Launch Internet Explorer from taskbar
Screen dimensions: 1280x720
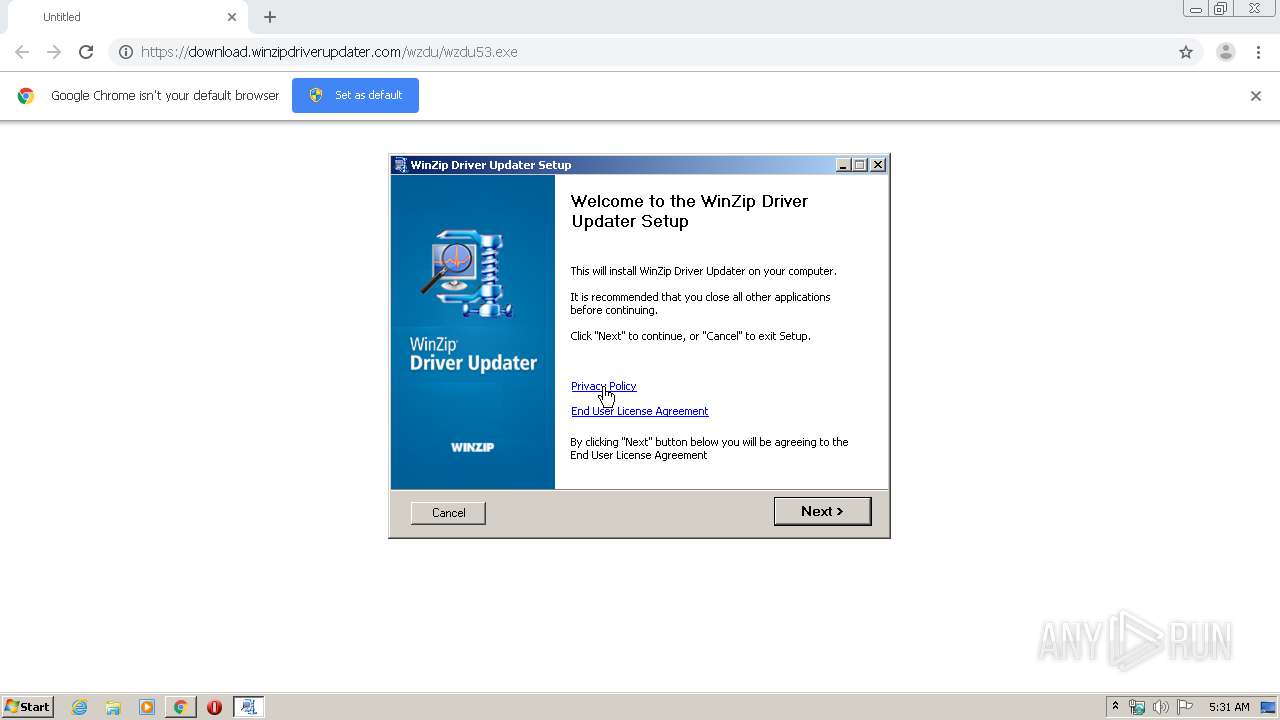tap(79, 707)
